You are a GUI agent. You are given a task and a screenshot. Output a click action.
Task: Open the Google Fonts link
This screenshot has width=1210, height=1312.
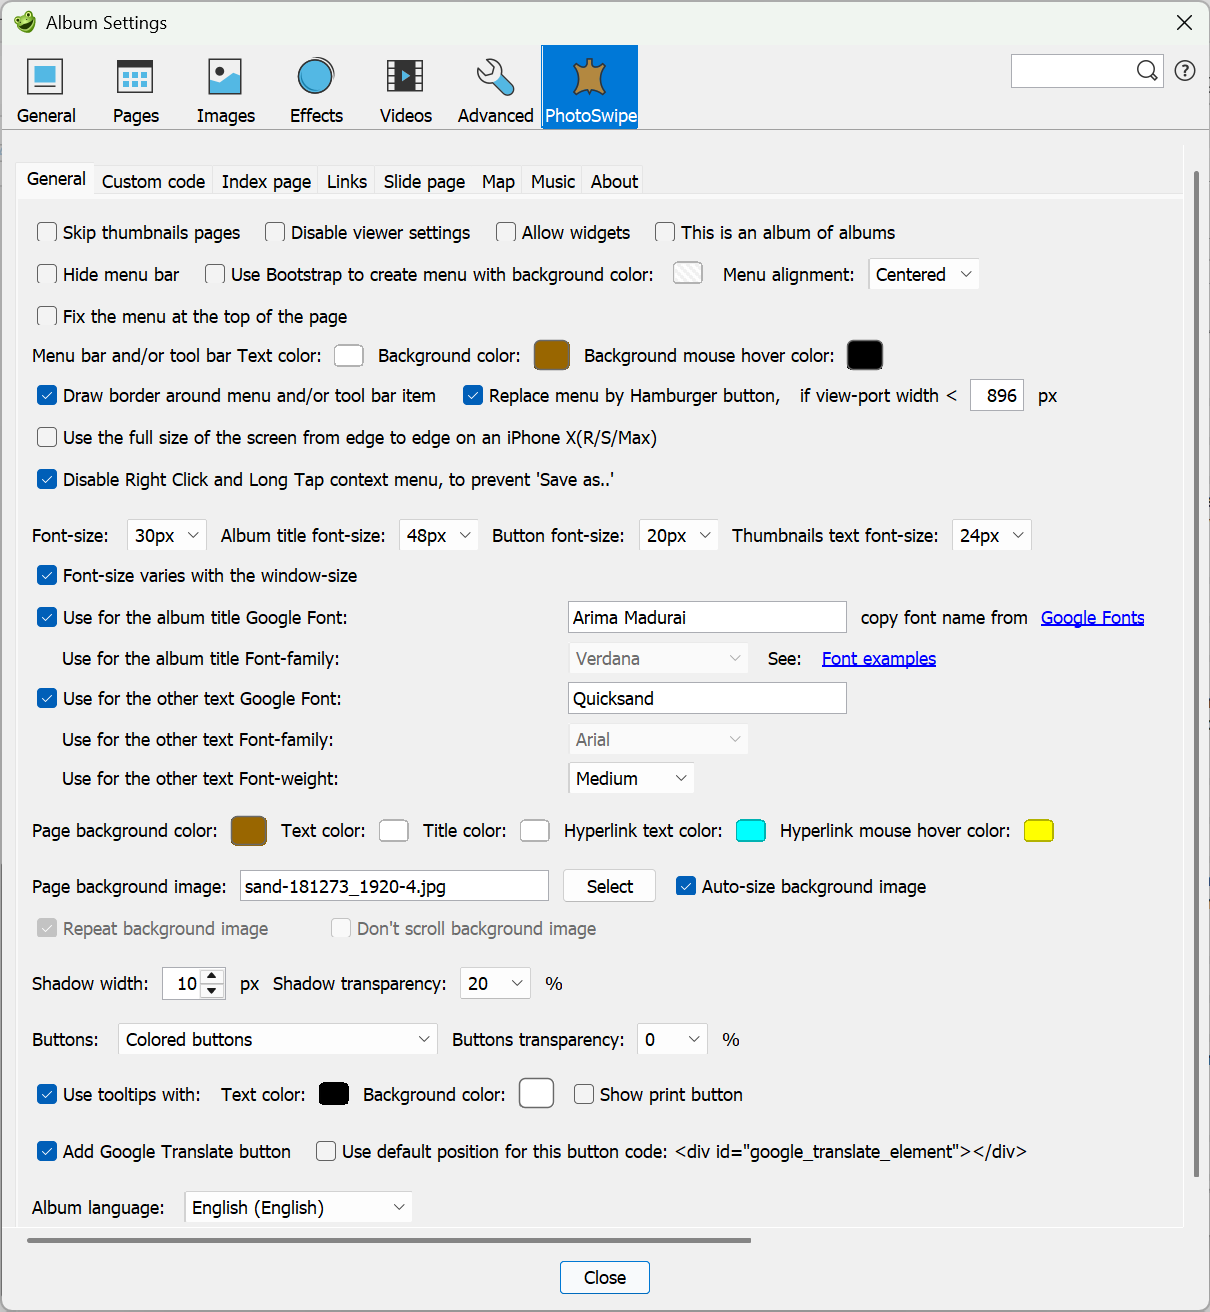tap(1092, 618)
